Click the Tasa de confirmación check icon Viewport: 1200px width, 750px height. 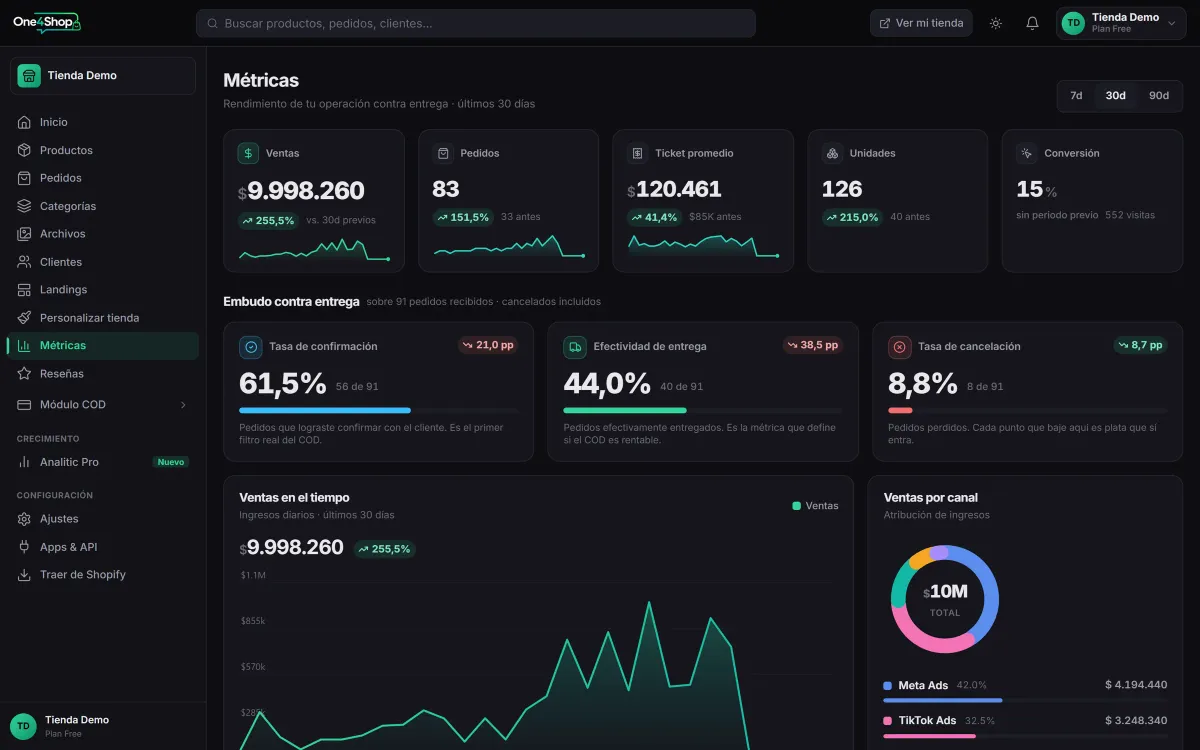pos(251,347)
